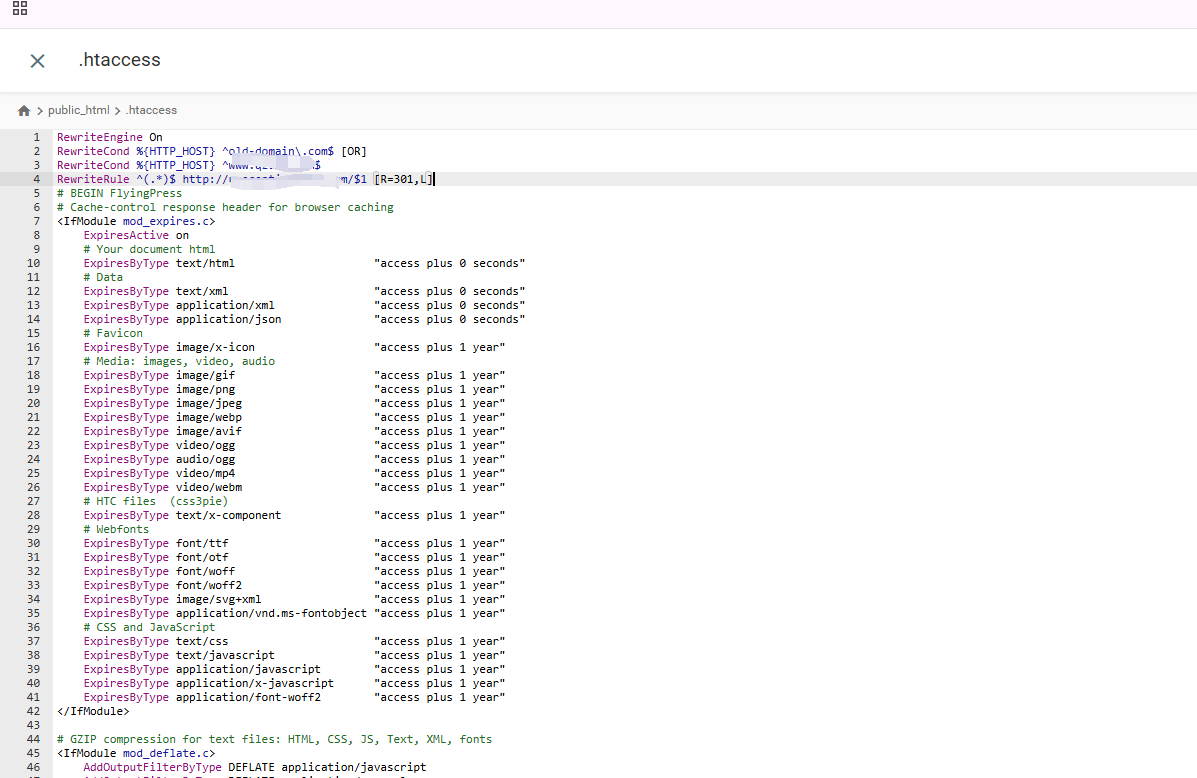Image resolution: width=1197 pixels, height=778 pixels.
Task: Click ExpiresByType audio/ogg line
Action: pyautogui.click(x=295, y=459)
